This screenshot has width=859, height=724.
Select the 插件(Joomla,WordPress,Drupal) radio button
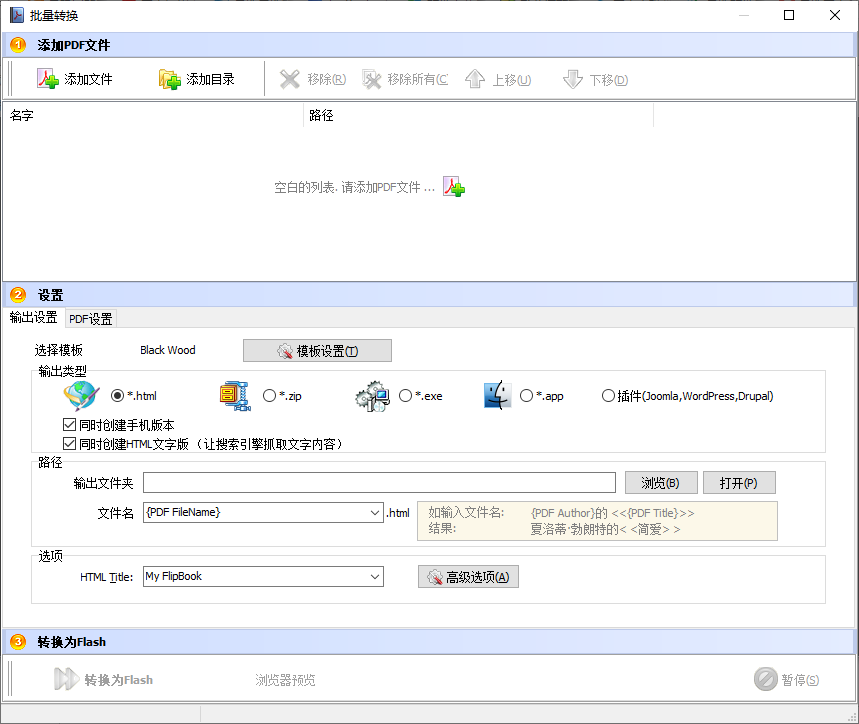(x=608, y=395)
